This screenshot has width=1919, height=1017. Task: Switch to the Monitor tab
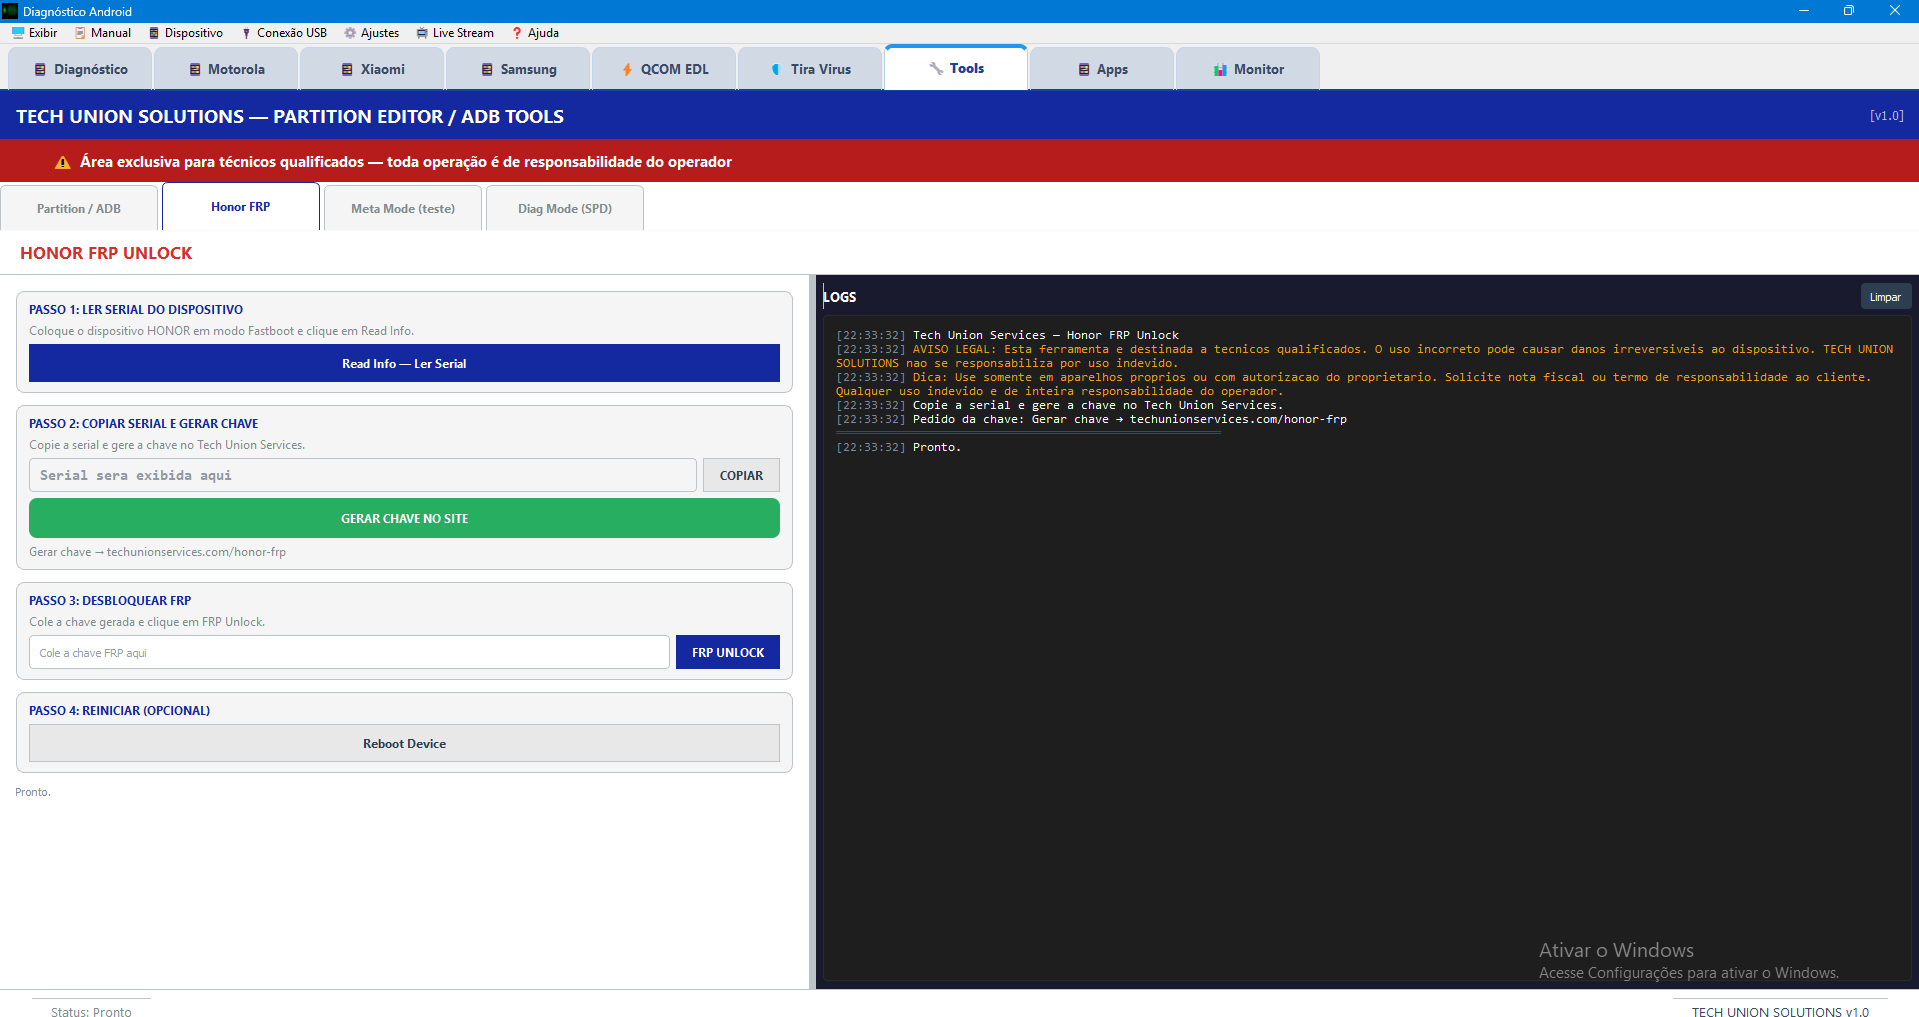pos(1248,69)
